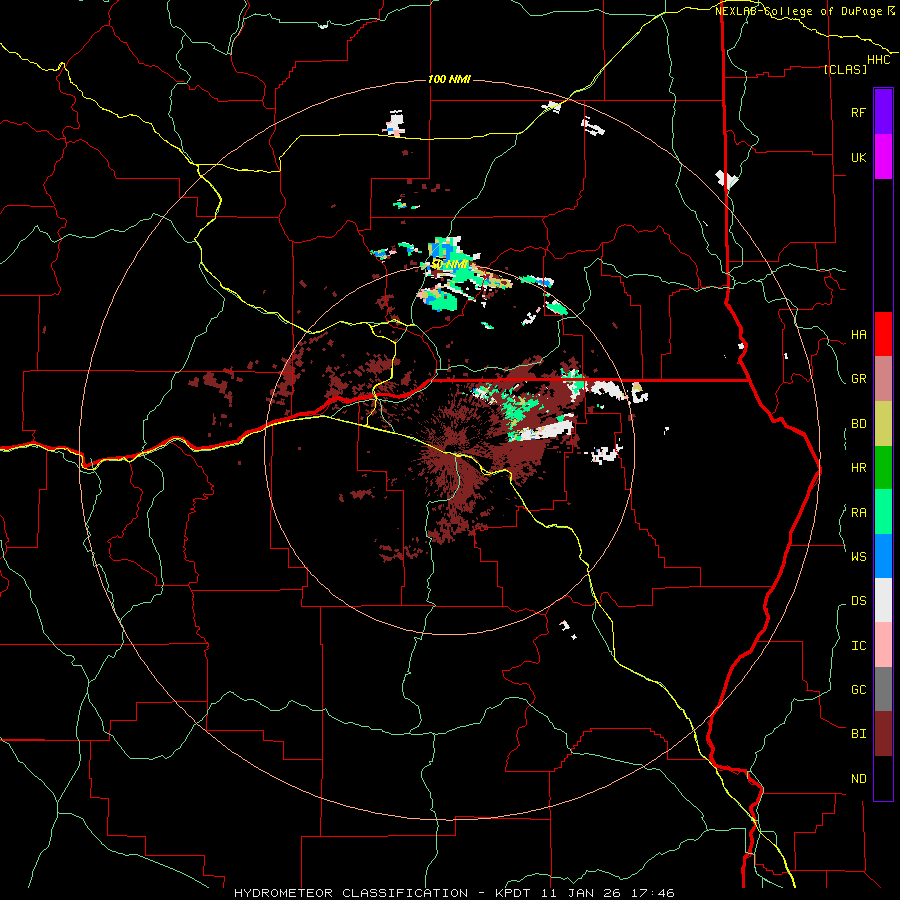Click the 100 NMI range ring label

pos(449,79)
